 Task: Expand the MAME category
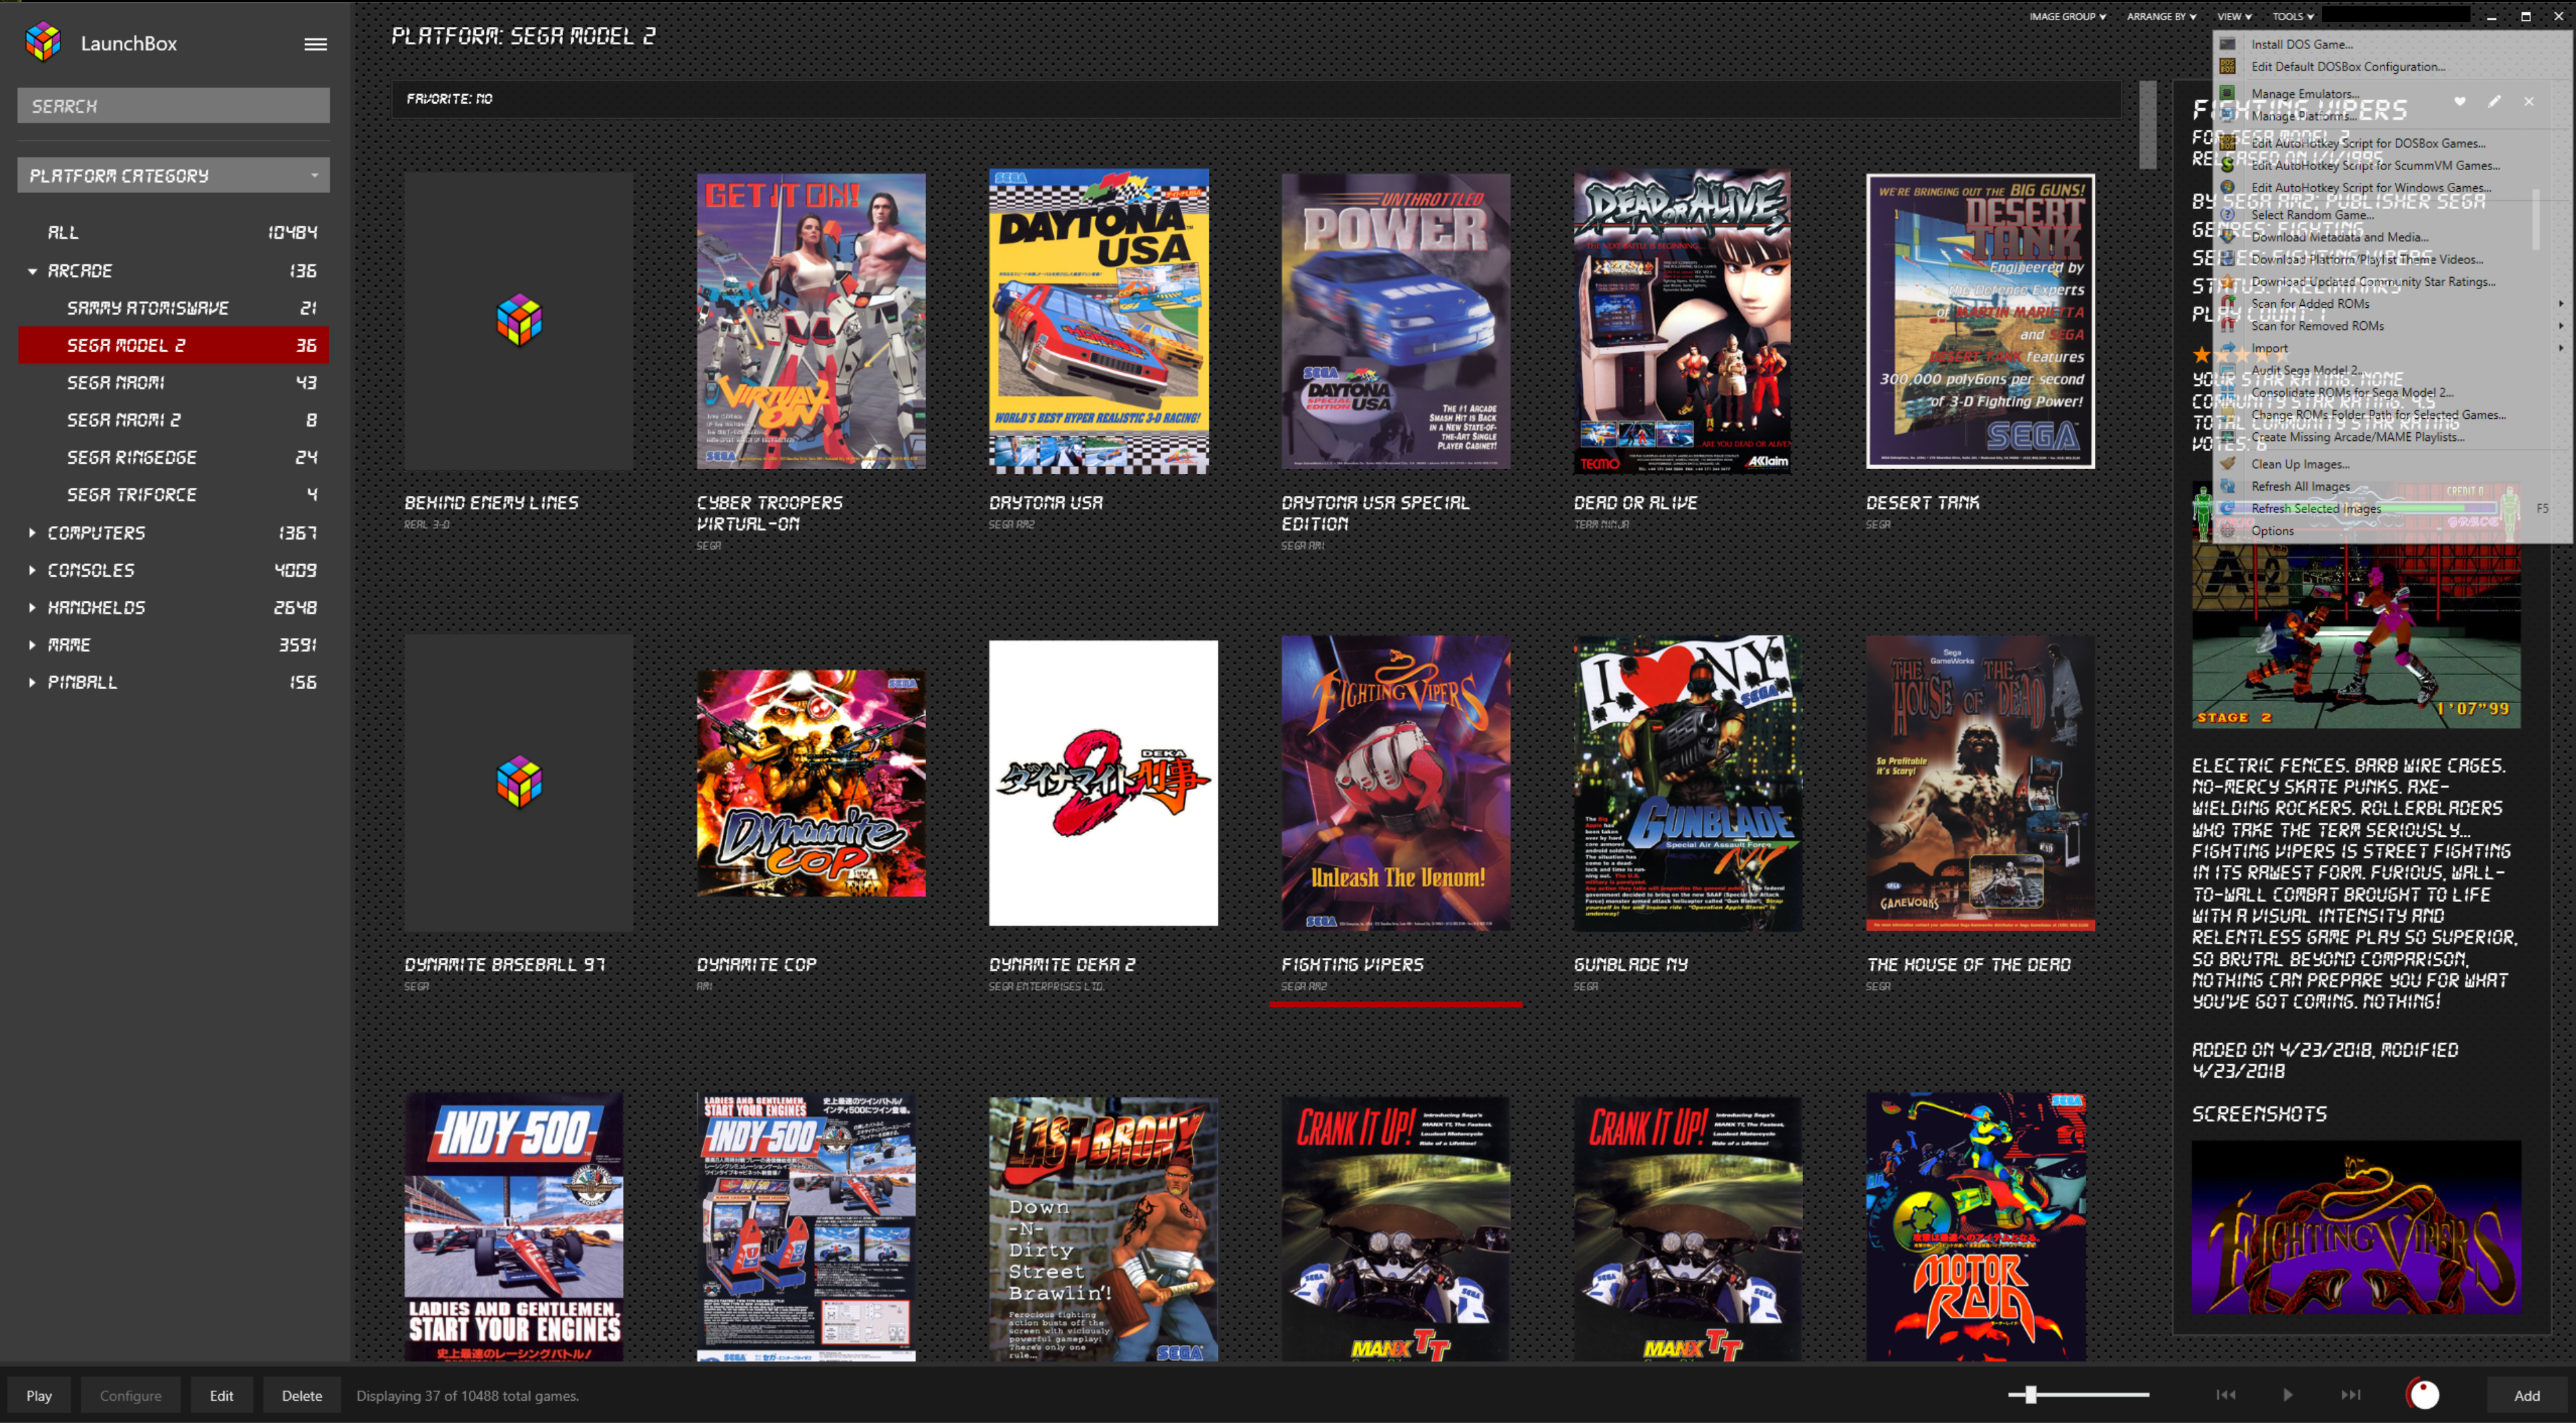click(32, 645)
